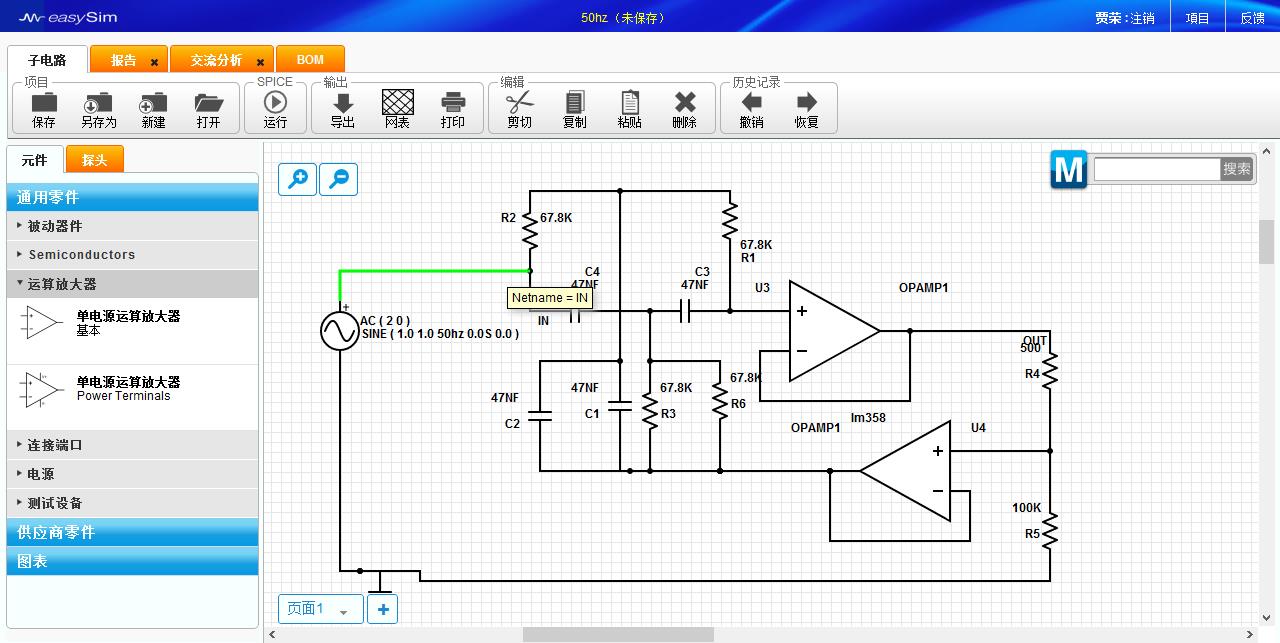Expand the 测试设备 category
Viewport: 1280px width, 643px height.
point(132,503)
